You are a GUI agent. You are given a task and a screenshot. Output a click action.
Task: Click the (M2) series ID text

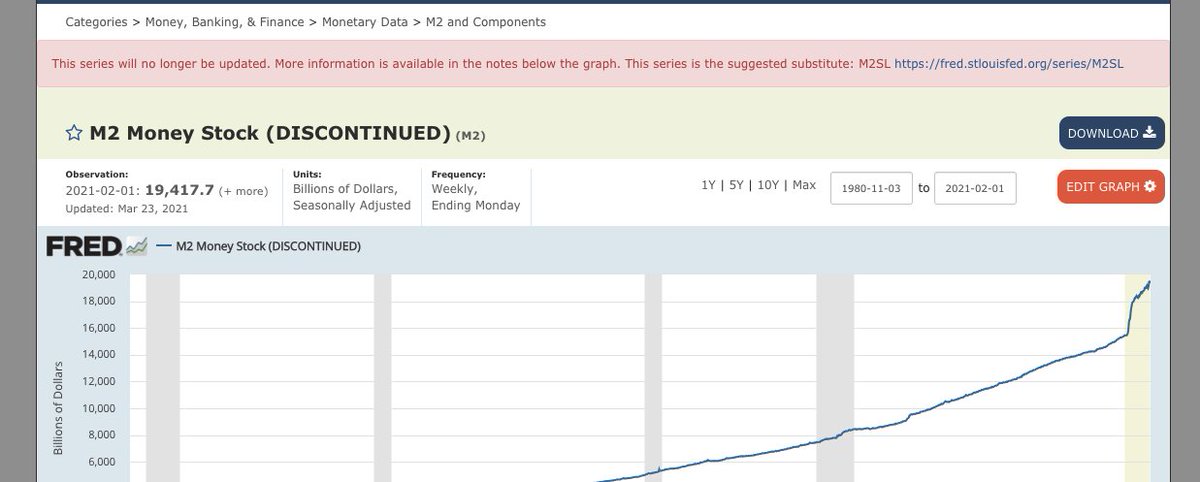tap(470, 135)
